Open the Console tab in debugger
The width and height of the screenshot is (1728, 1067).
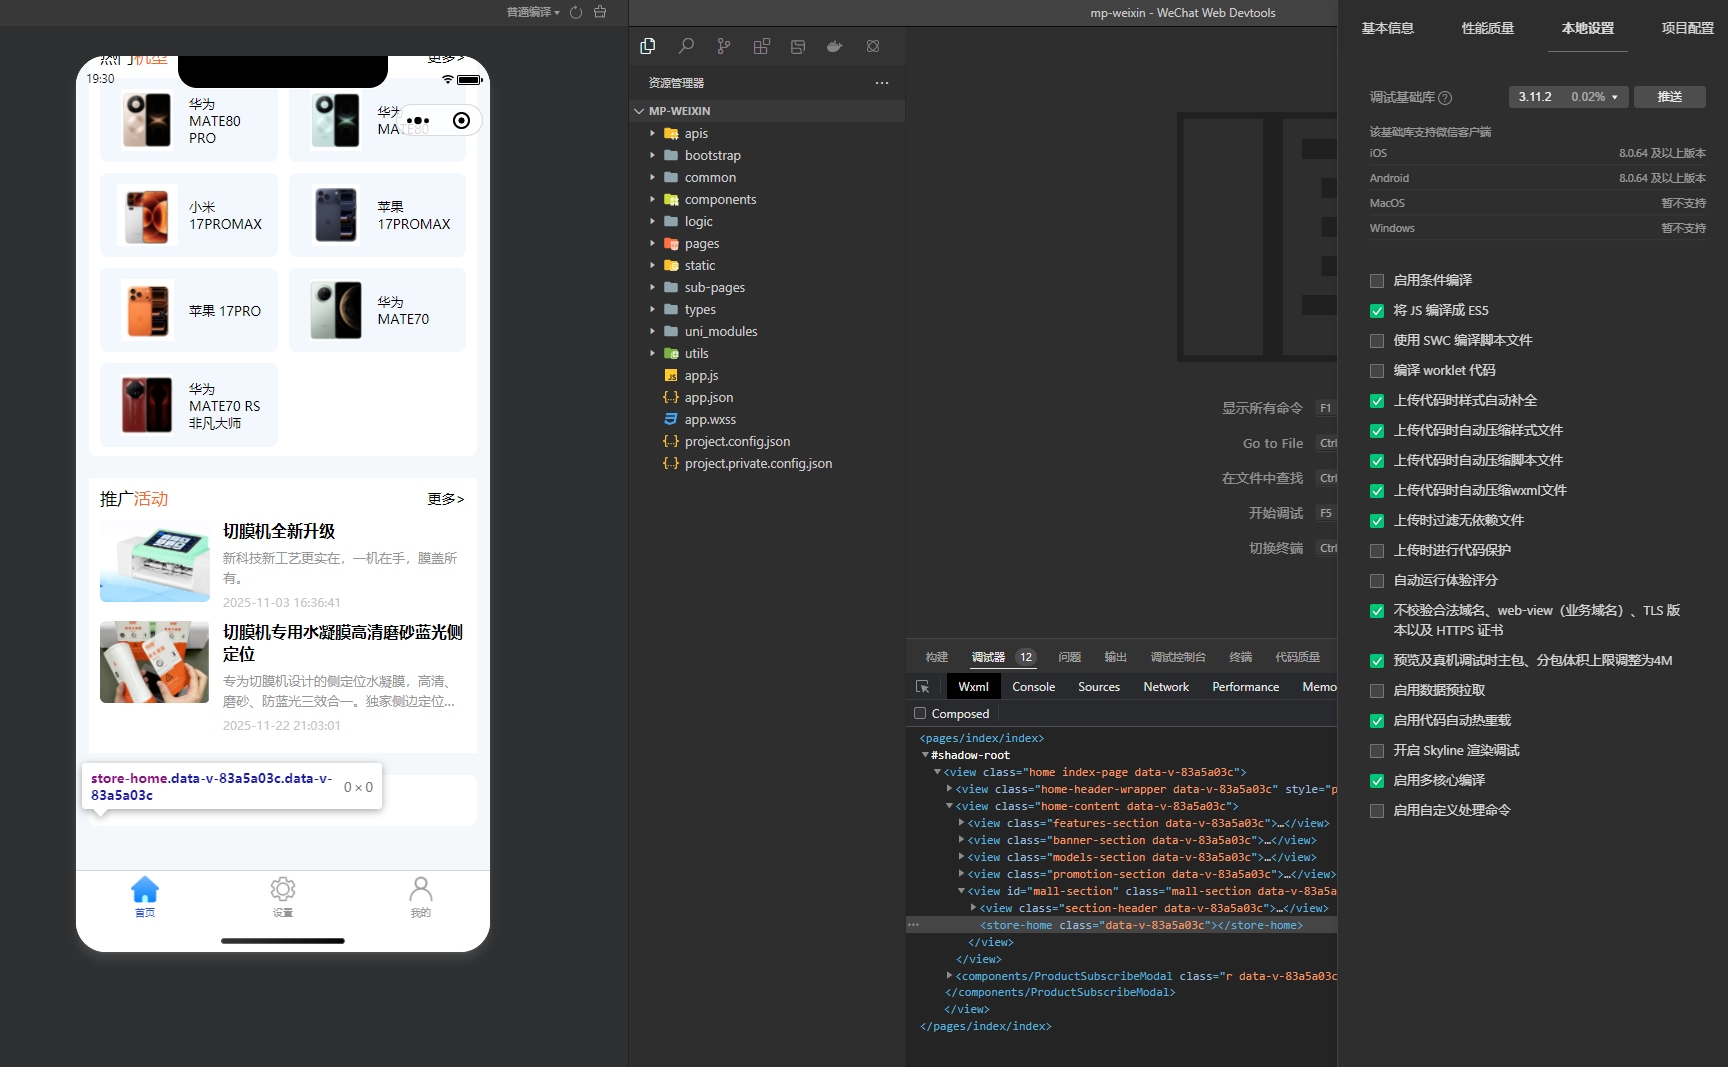(1033, 687)
